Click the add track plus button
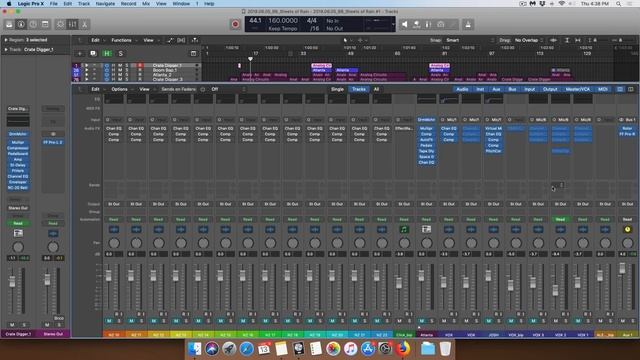 80,53
